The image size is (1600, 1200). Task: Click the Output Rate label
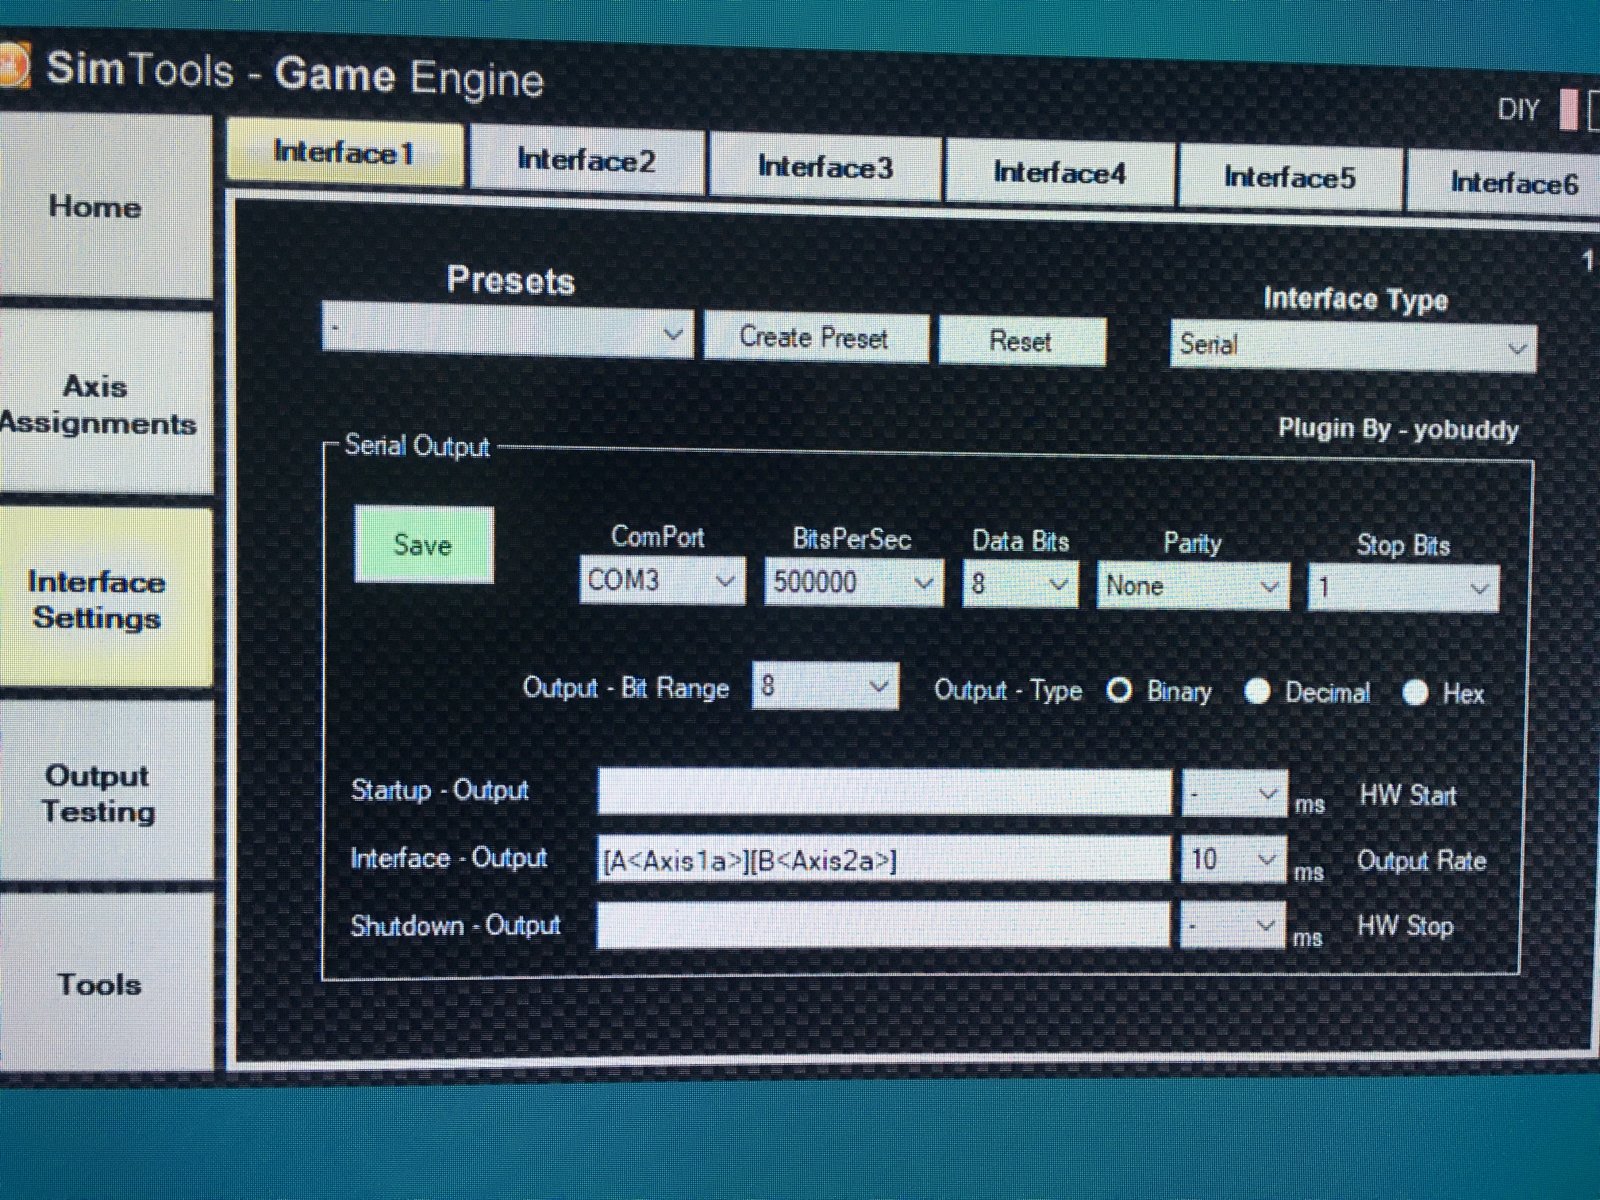click(x=1421, y=861)
